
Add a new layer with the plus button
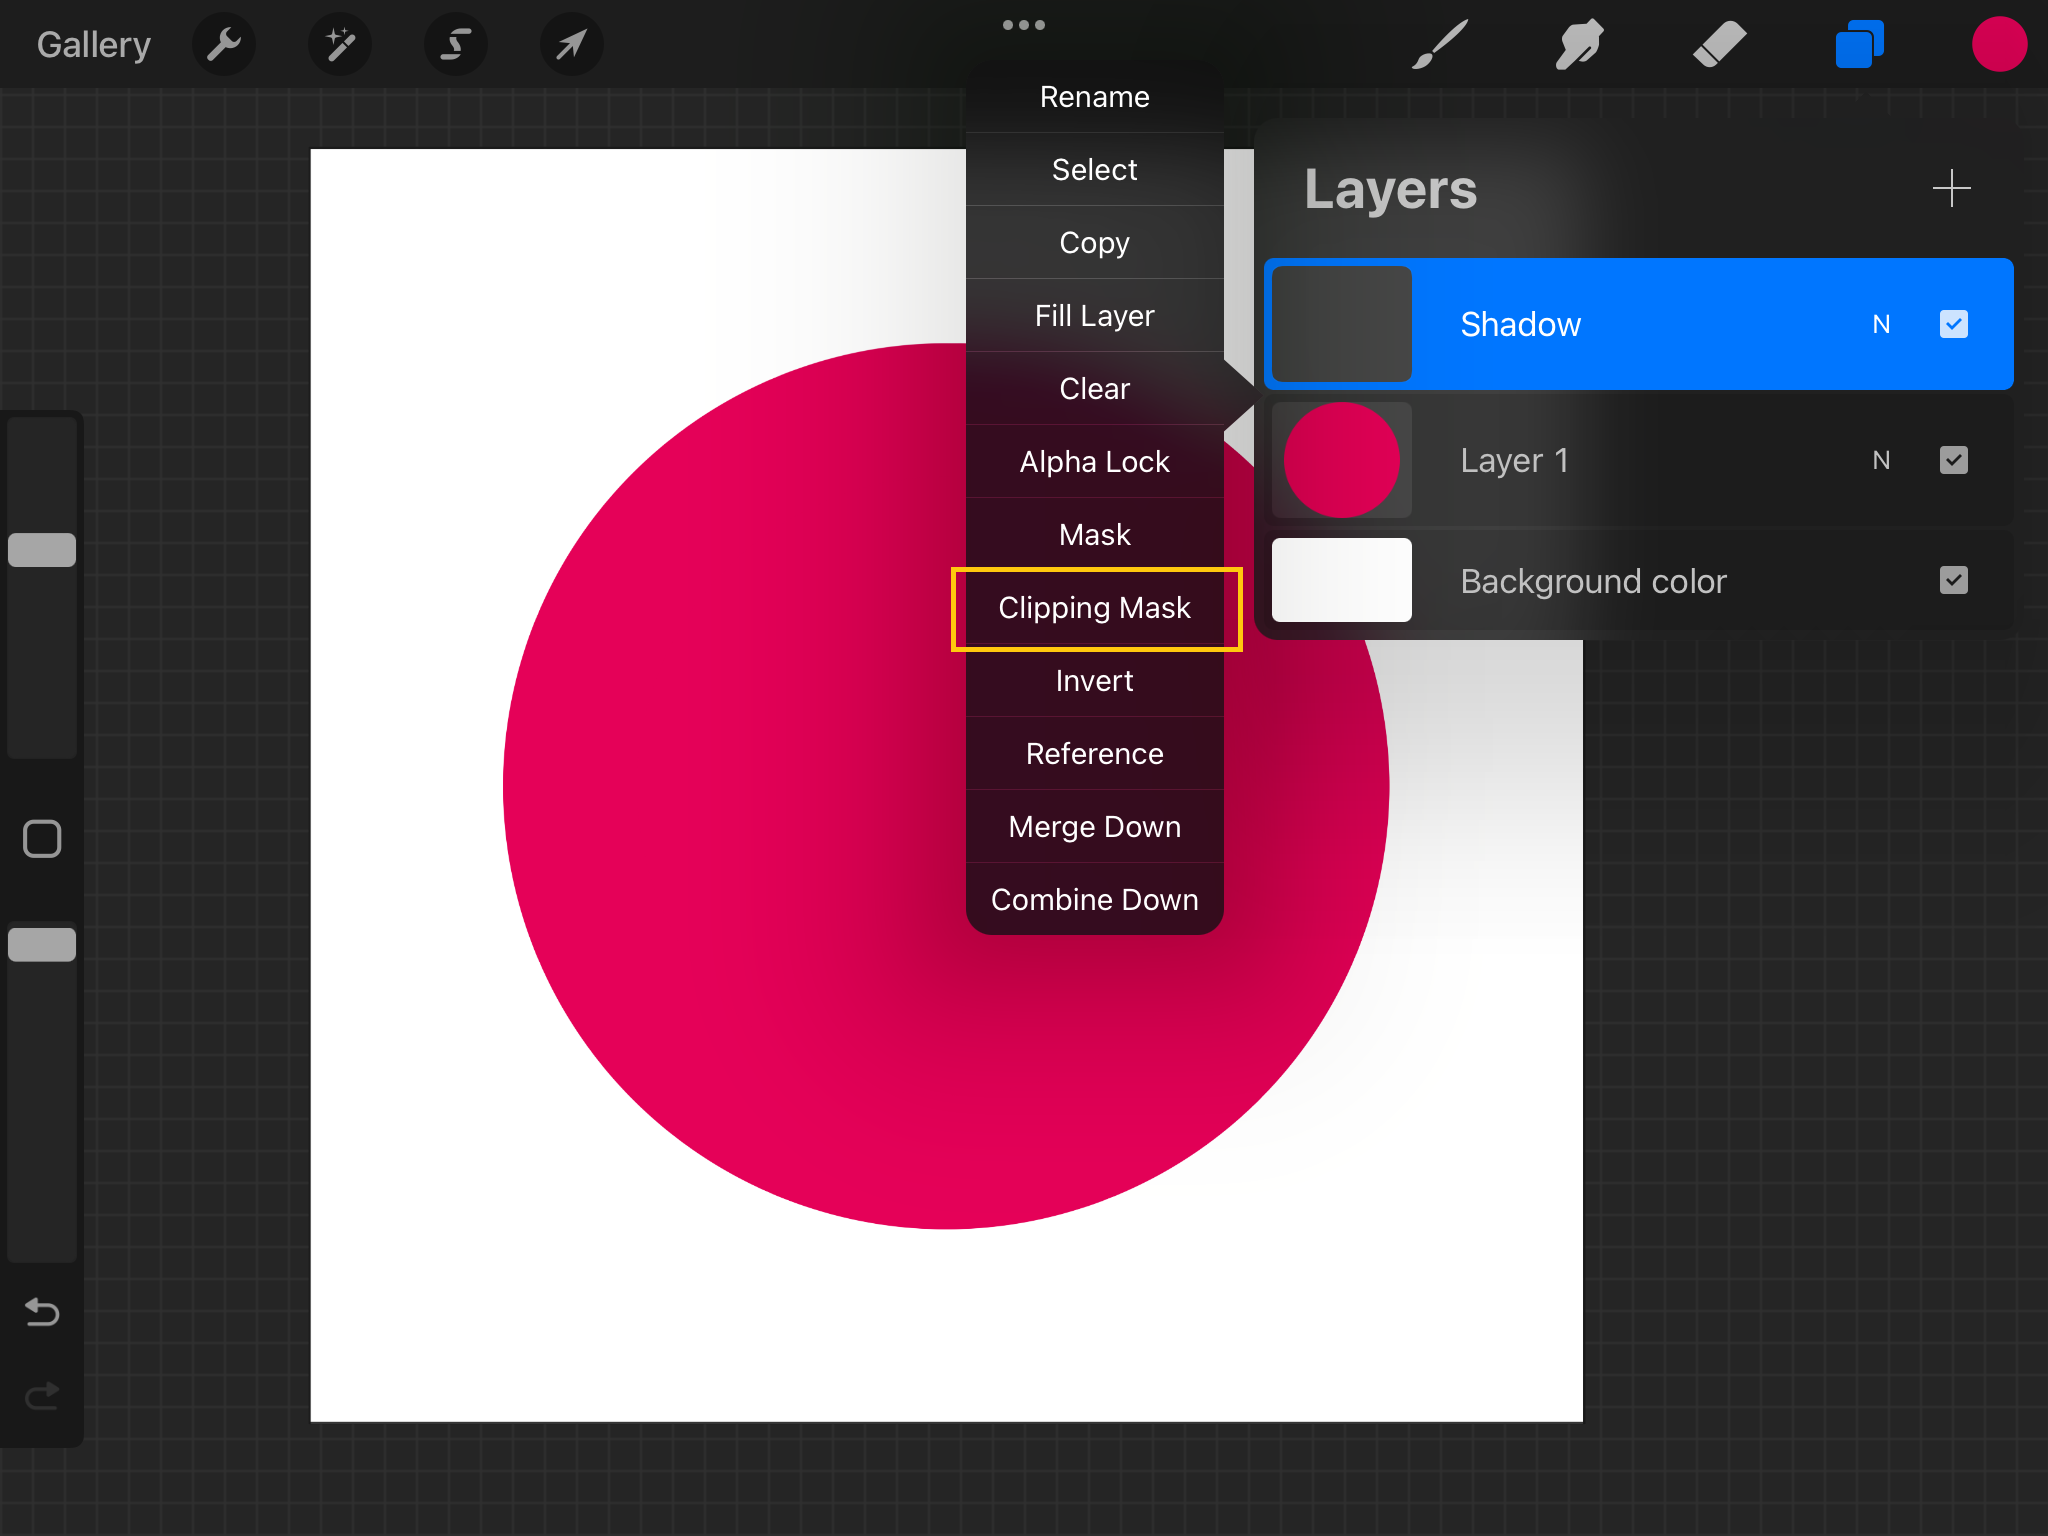(x=1951, y=188)
